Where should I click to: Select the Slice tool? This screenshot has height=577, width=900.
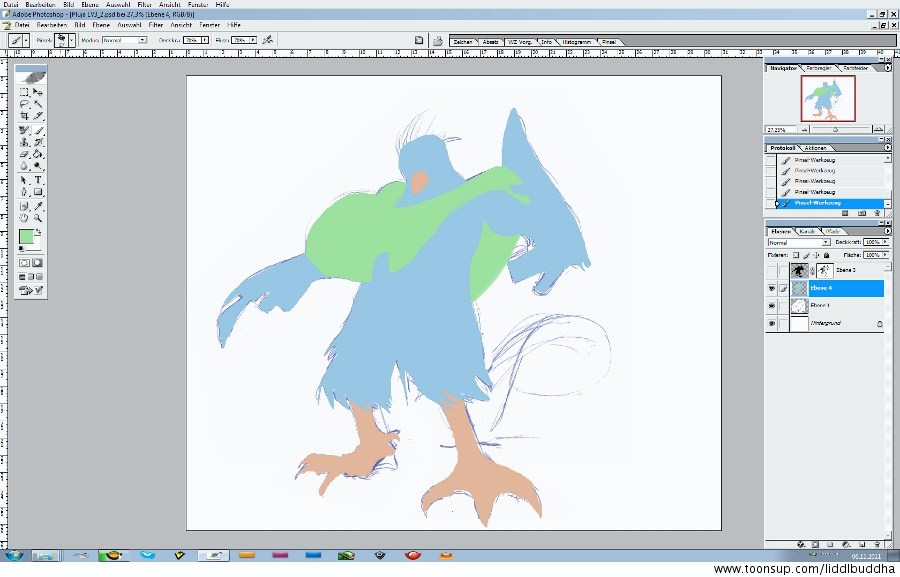(38, 116)
